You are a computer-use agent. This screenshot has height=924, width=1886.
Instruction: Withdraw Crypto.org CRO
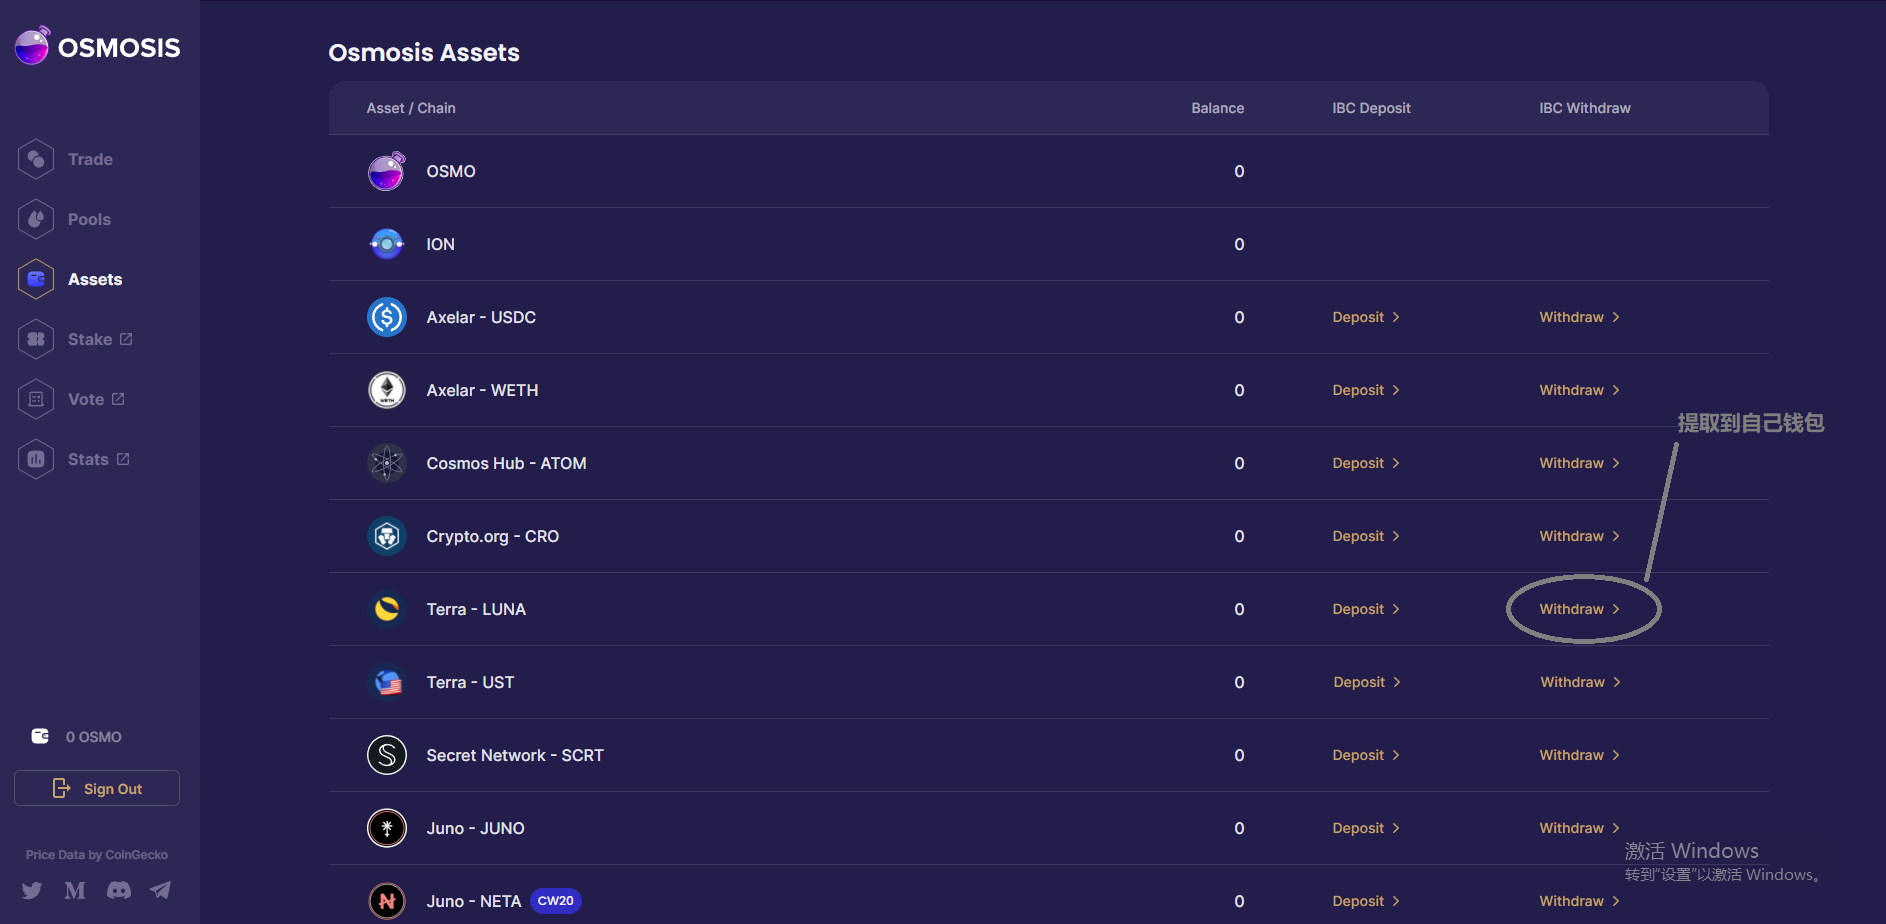(x=1579, y=536)
